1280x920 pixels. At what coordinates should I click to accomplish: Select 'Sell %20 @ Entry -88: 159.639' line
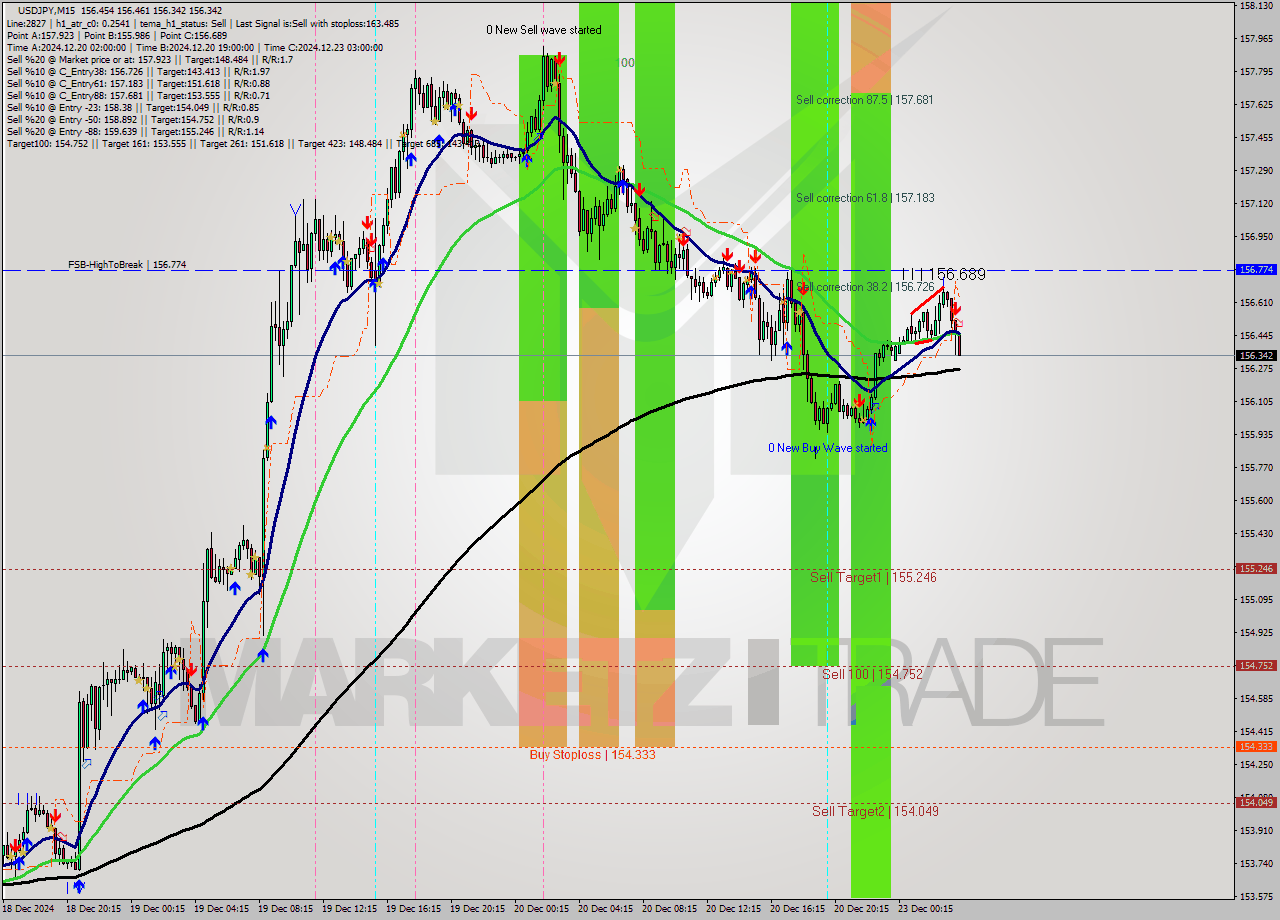(135, 131)
